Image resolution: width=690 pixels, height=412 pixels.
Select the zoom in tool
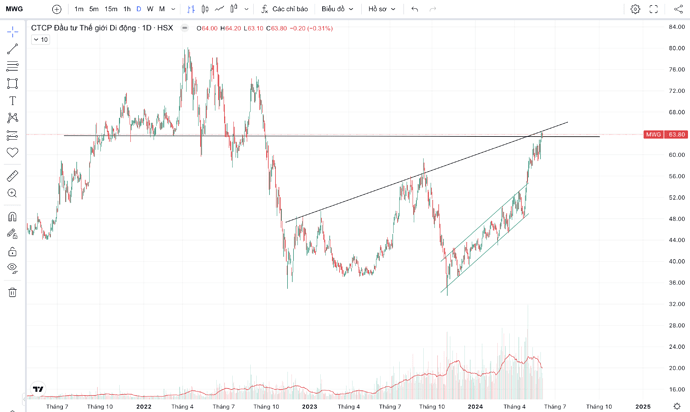click(12, 193)
